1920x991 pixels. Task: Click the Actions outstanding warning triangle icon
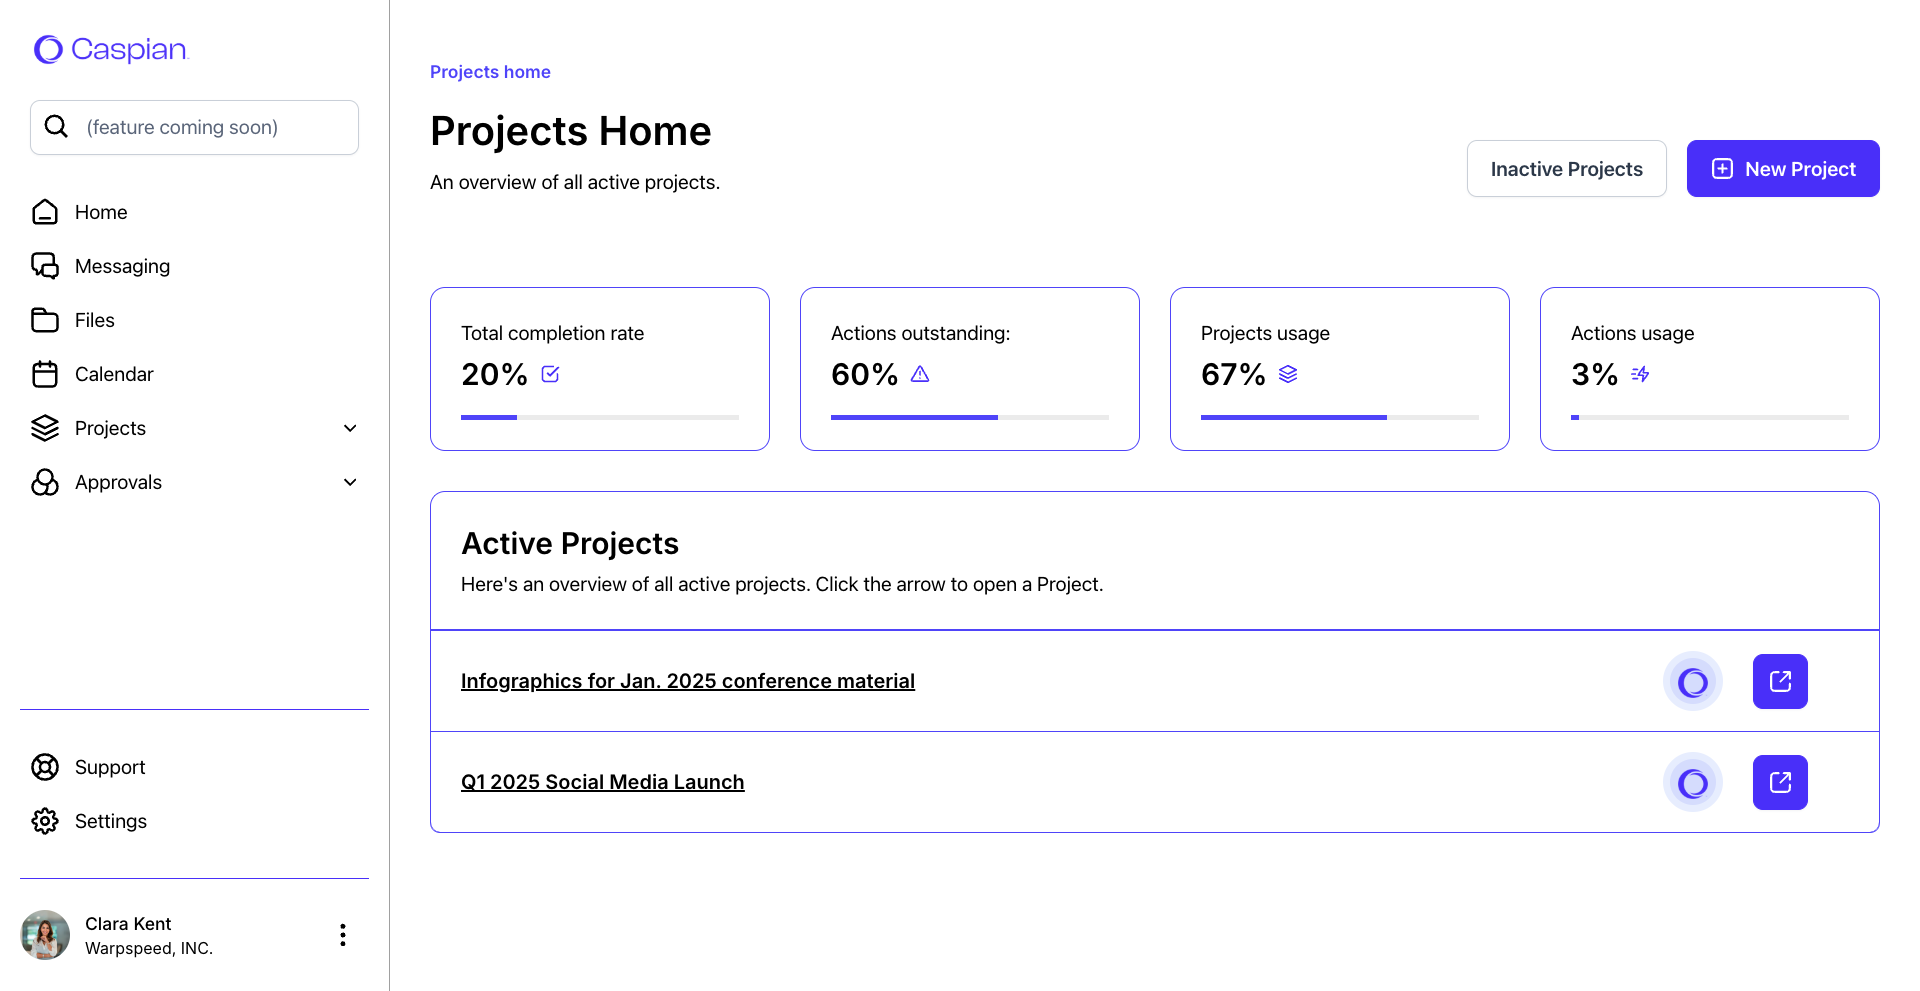920,374
